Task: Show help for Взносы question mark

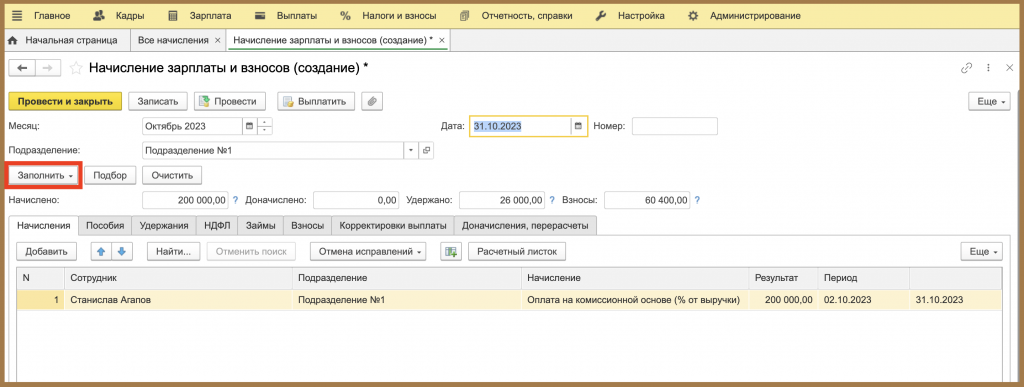Action: coord(697,200)
